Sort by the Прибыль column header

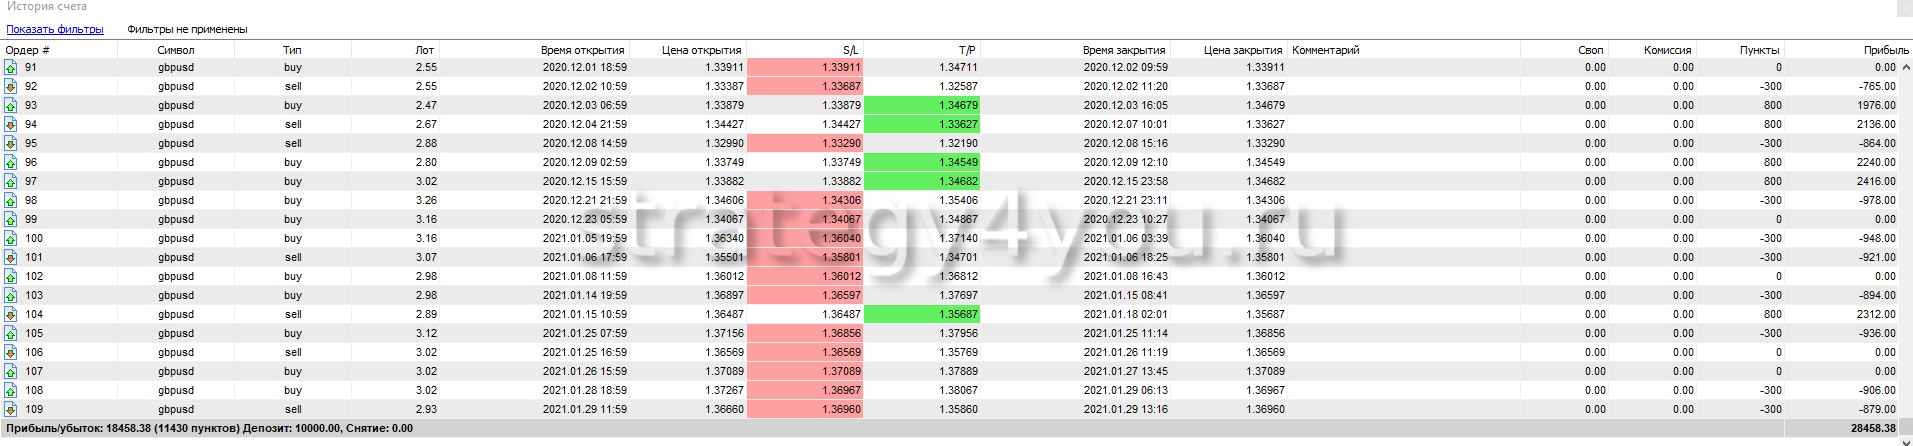(1885, 50)
